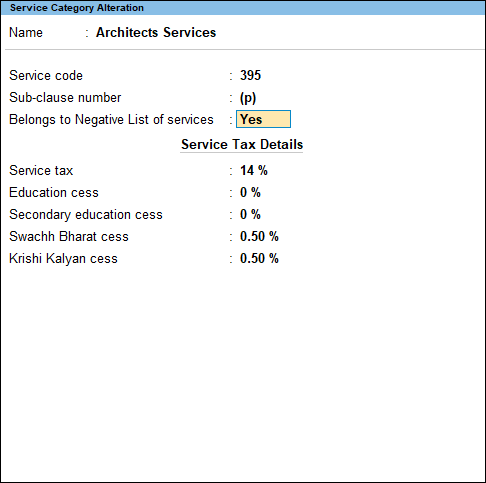This screenshot has width=486, height=483.
Task: Select the Swachh Bharat cess 0.50 % value
Action: click(259, 236)
